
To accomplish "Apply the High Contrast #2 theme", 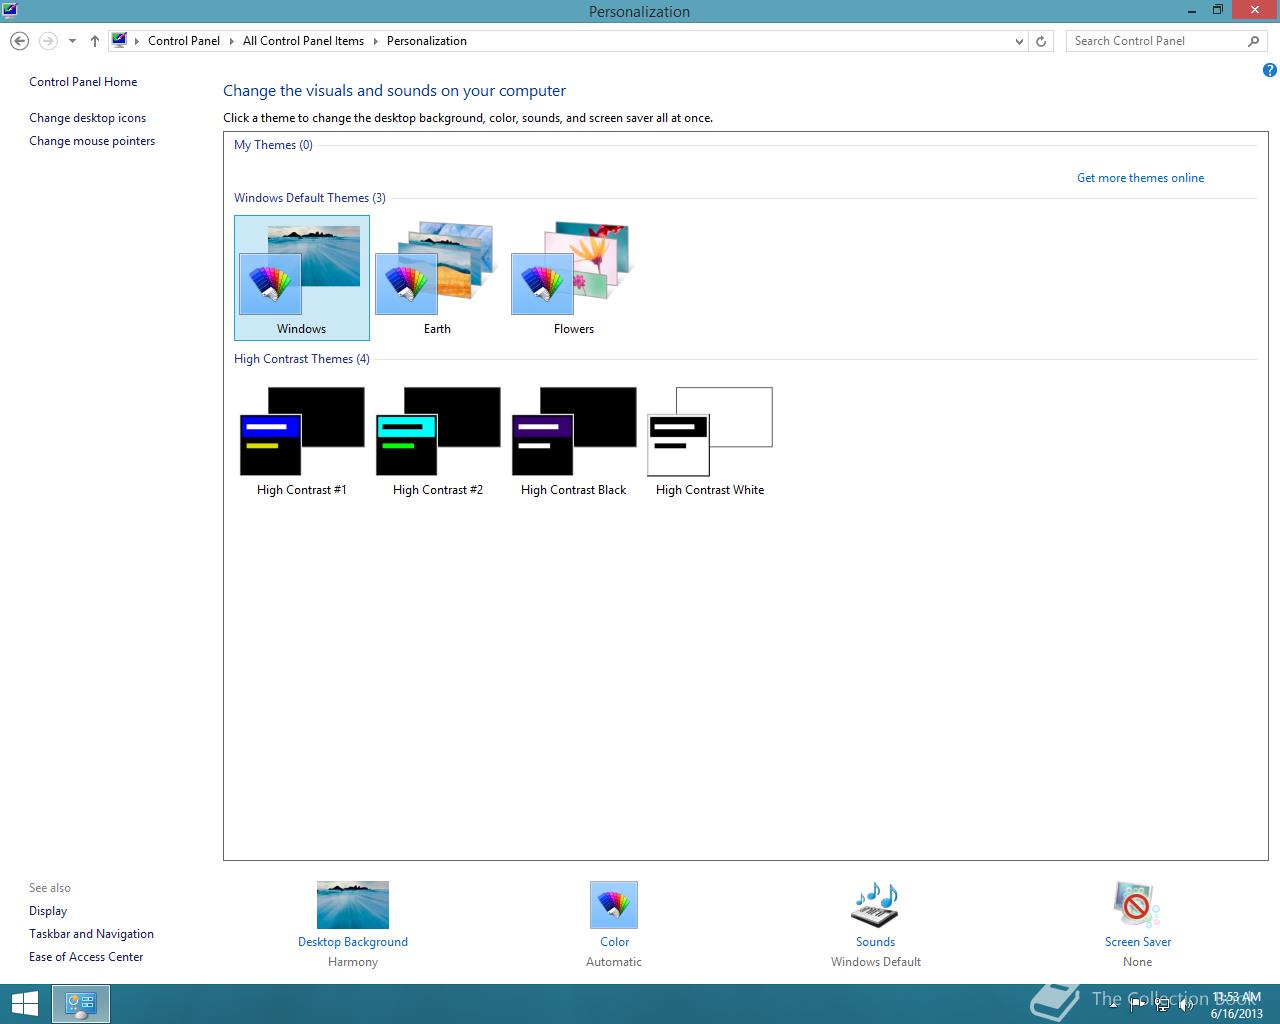I will point(437,441).
